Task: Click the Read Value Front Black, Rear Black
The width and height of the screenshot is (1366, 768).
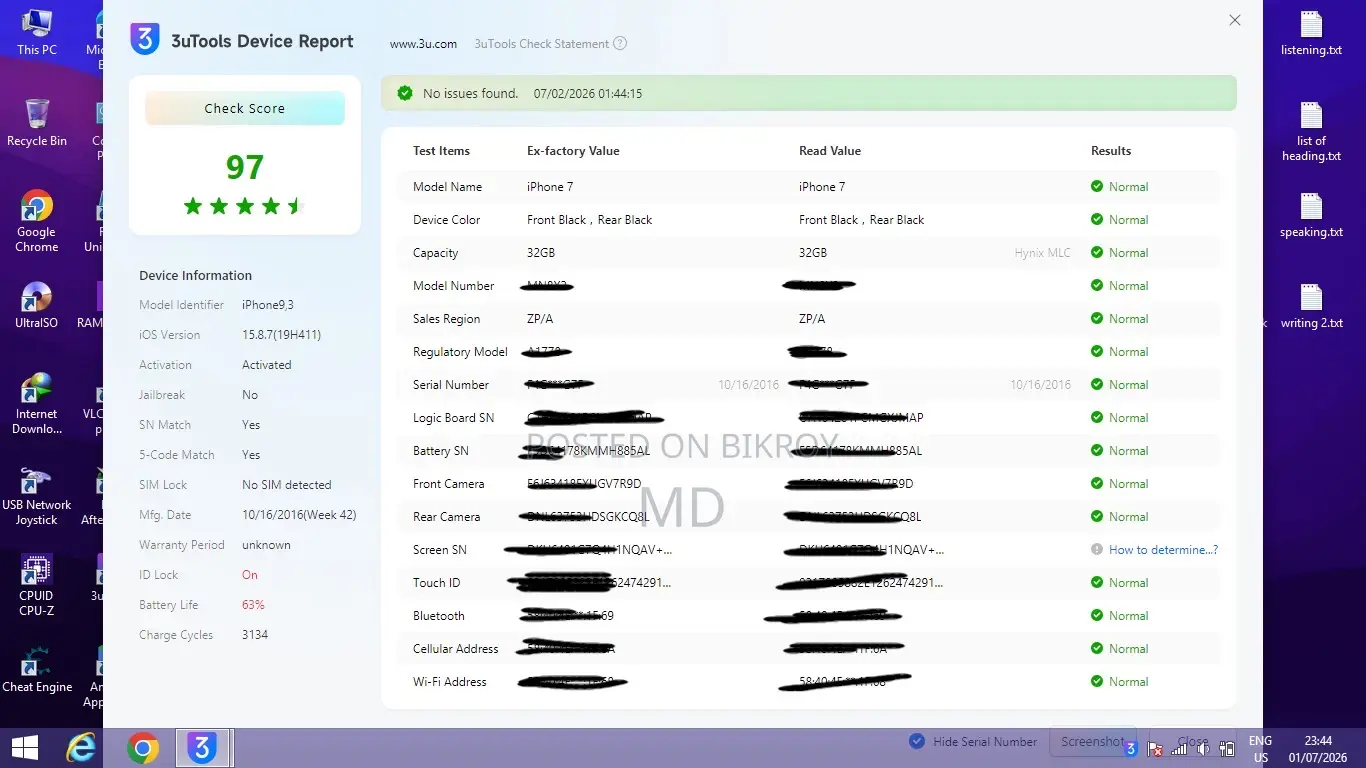Action: pos(862,220)
